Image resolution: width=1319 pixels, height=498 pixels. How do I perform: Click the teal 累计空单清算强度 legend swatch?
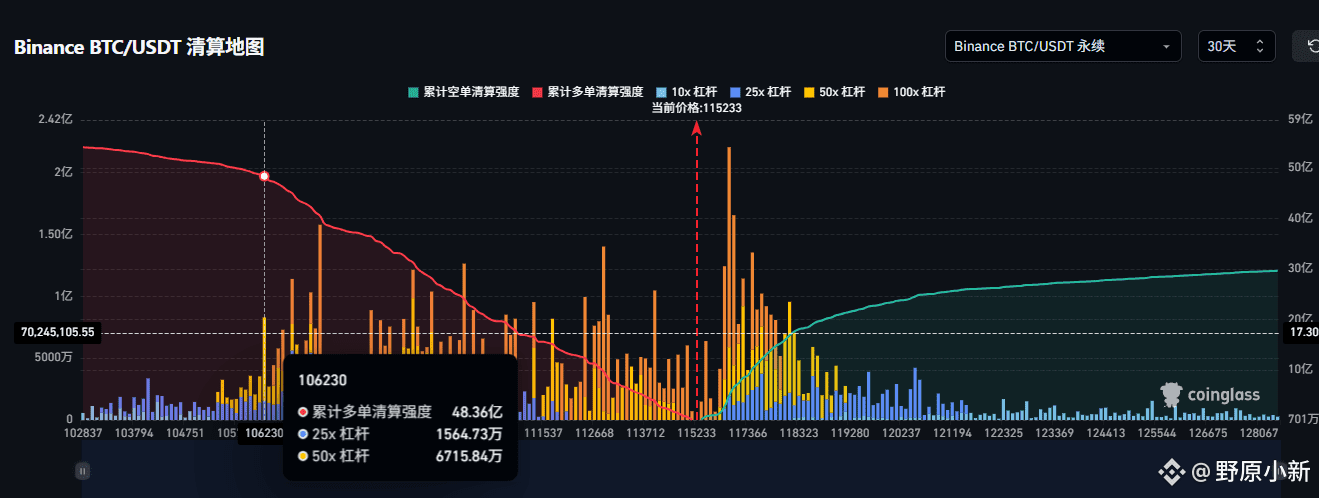pos(412,92)
